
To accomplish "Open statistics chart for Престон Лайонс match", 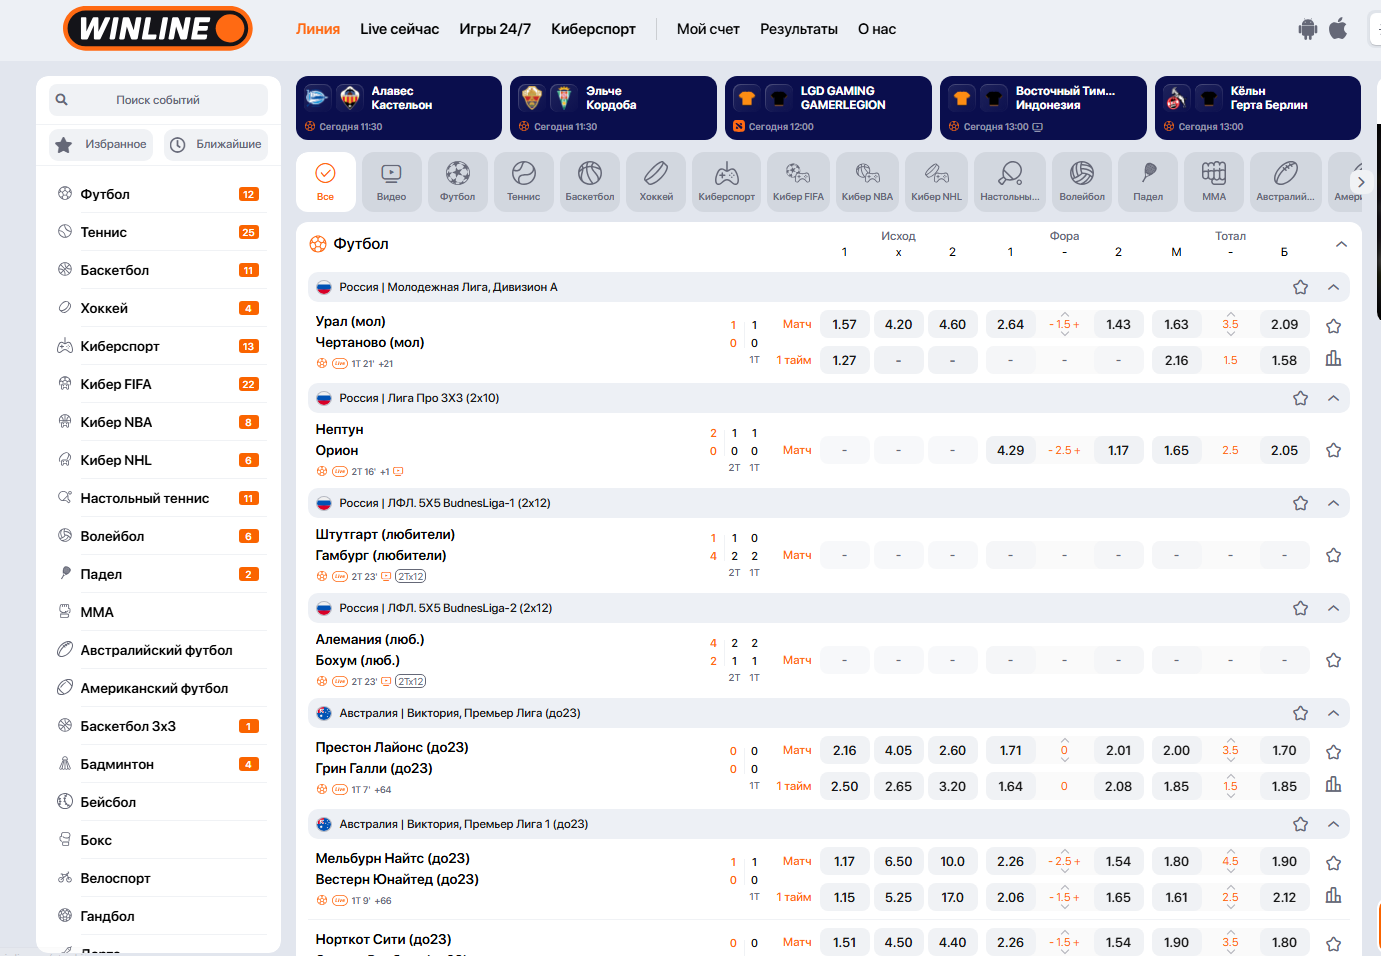I will [1333, 785].
